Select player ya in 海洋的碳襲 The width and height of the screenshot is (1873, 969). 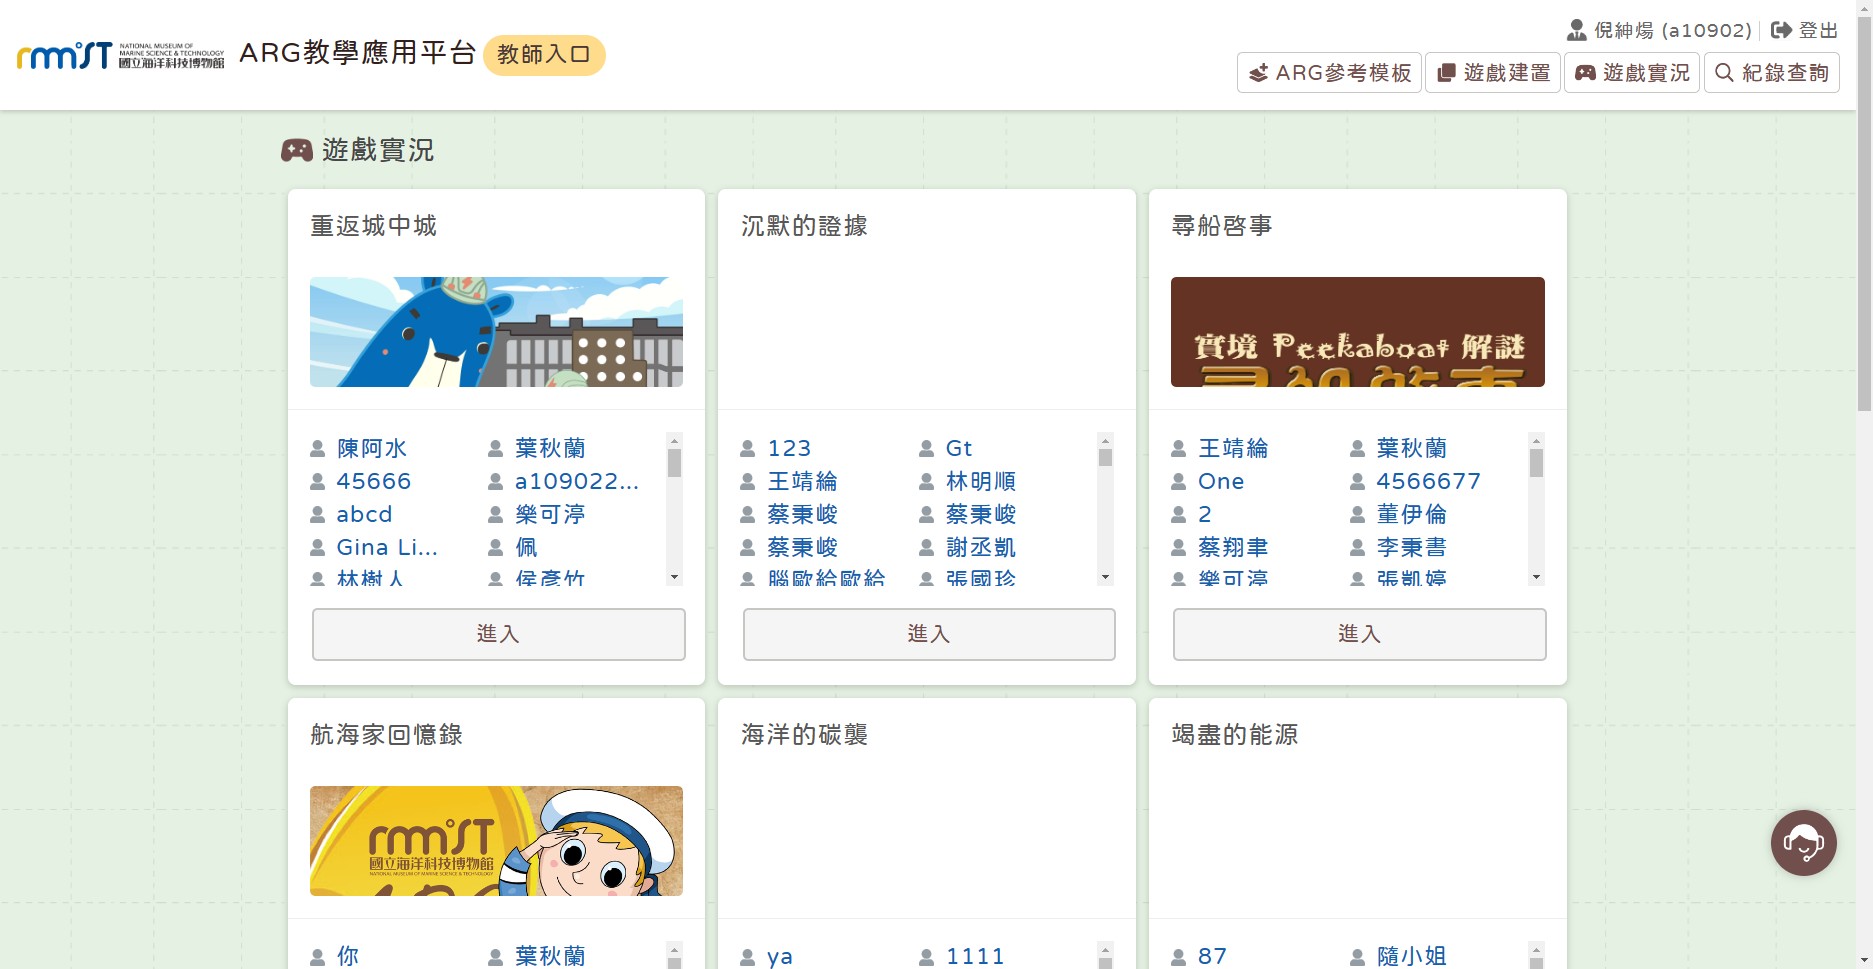(x=780, y=957)
